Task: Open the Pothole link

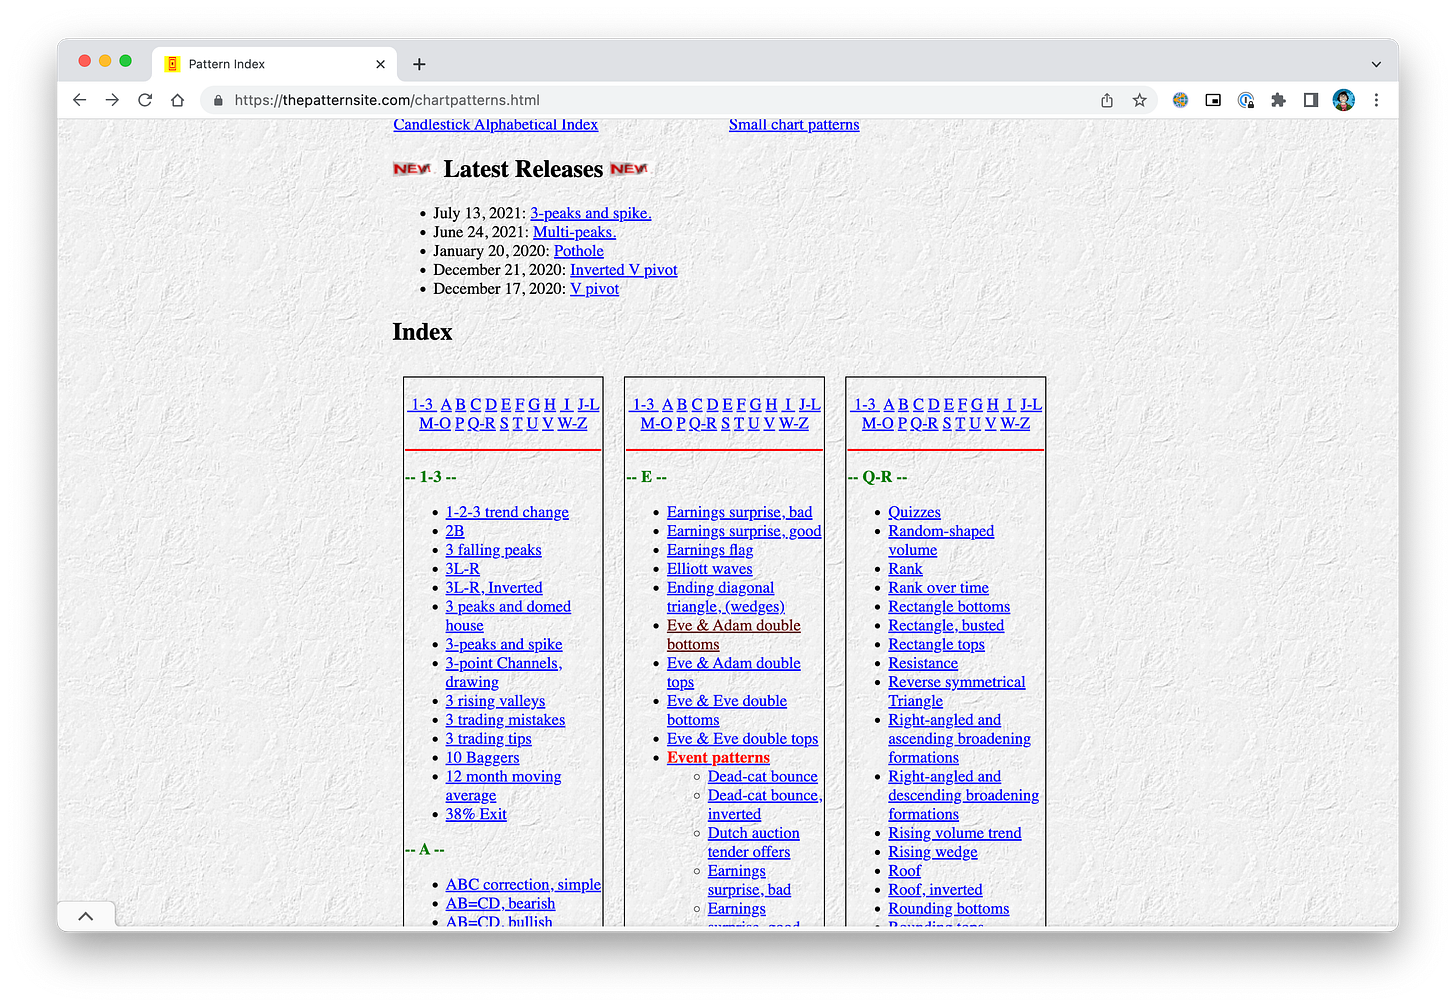Action: tap(579, 251)
